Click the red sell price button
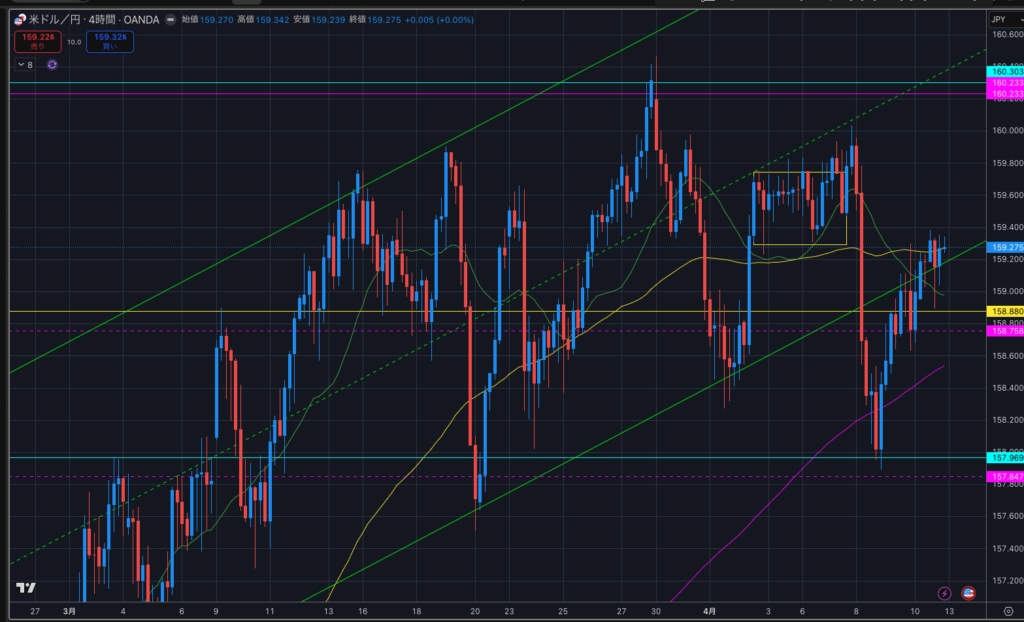The image size is (1024, 622). point(34,42)
